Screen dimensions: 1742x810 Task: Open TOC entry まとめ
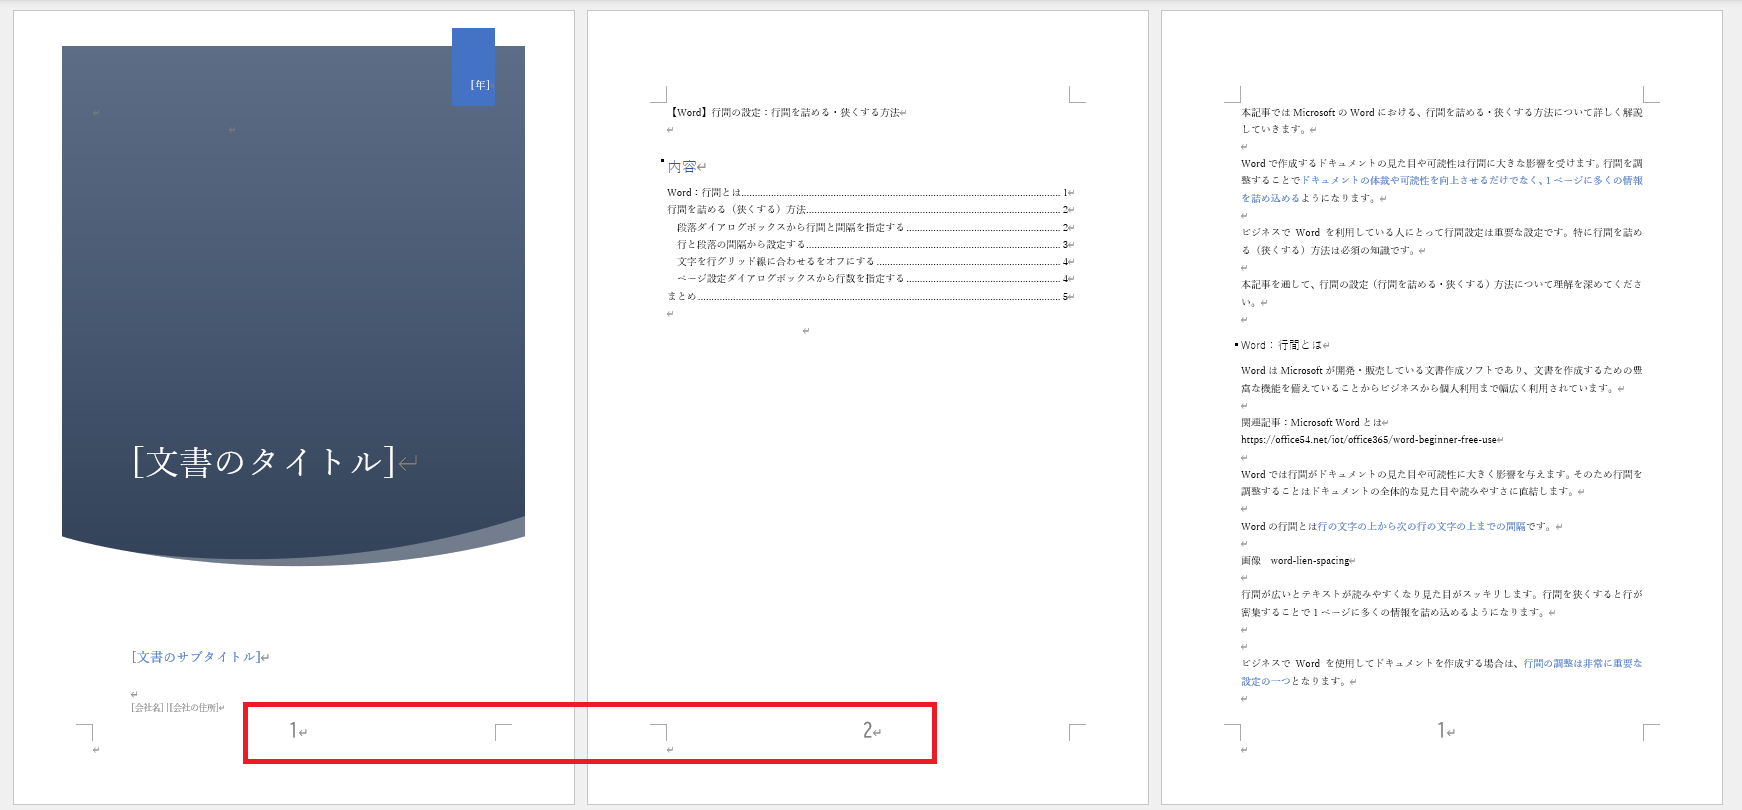click(x=868, y=296)
